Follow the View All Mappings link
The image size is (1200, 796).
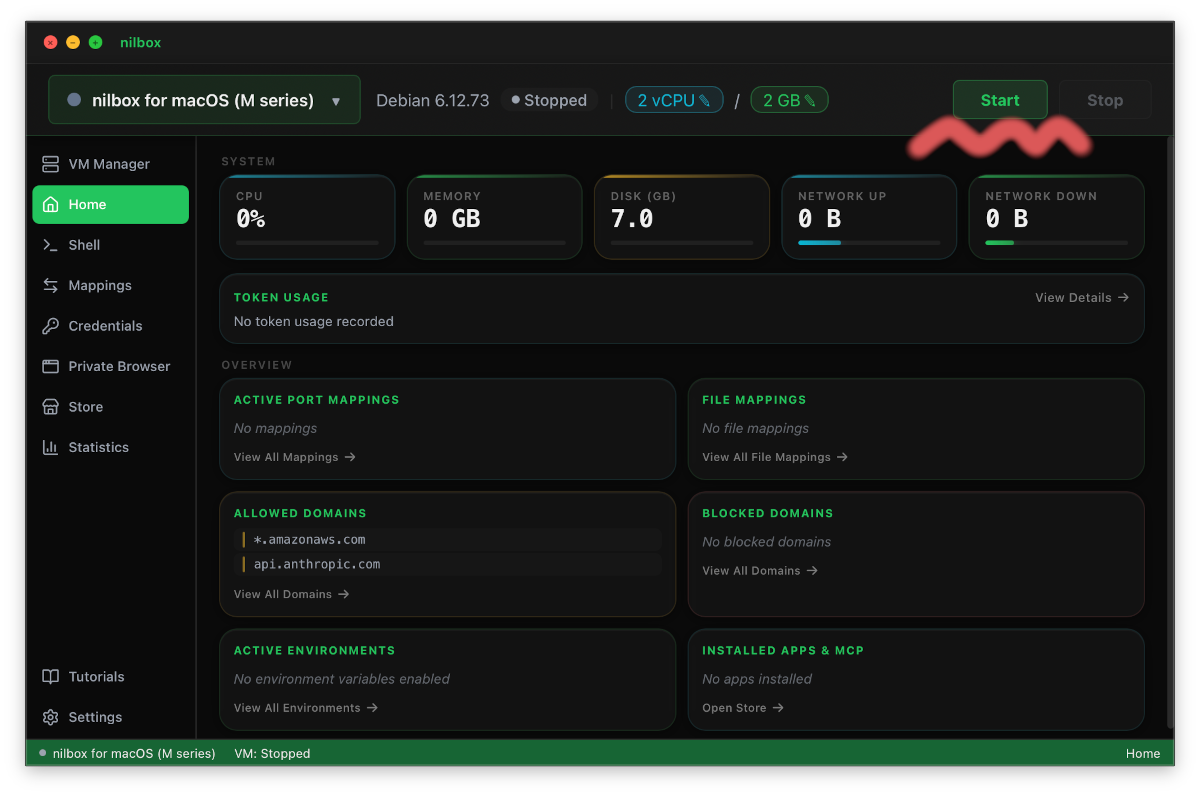coord(294,457)
